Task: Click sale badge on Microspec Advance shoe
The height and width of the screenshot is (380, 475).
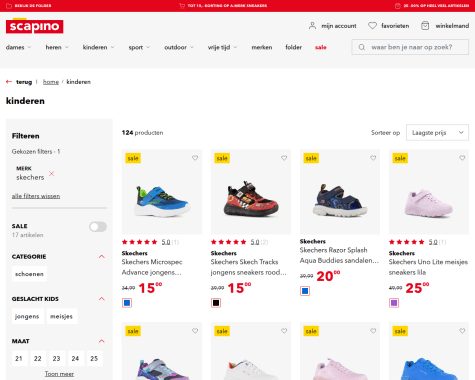Action: [x=133, y=158]
